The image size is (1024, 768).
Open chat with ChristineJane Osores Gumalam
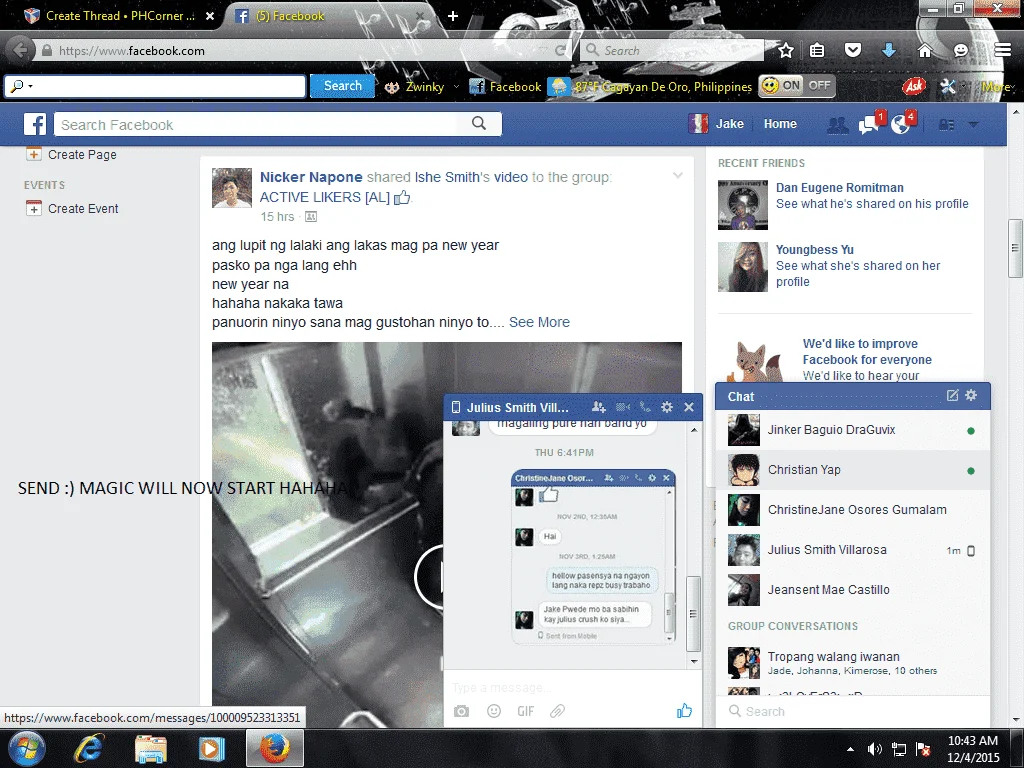(853, 510)
